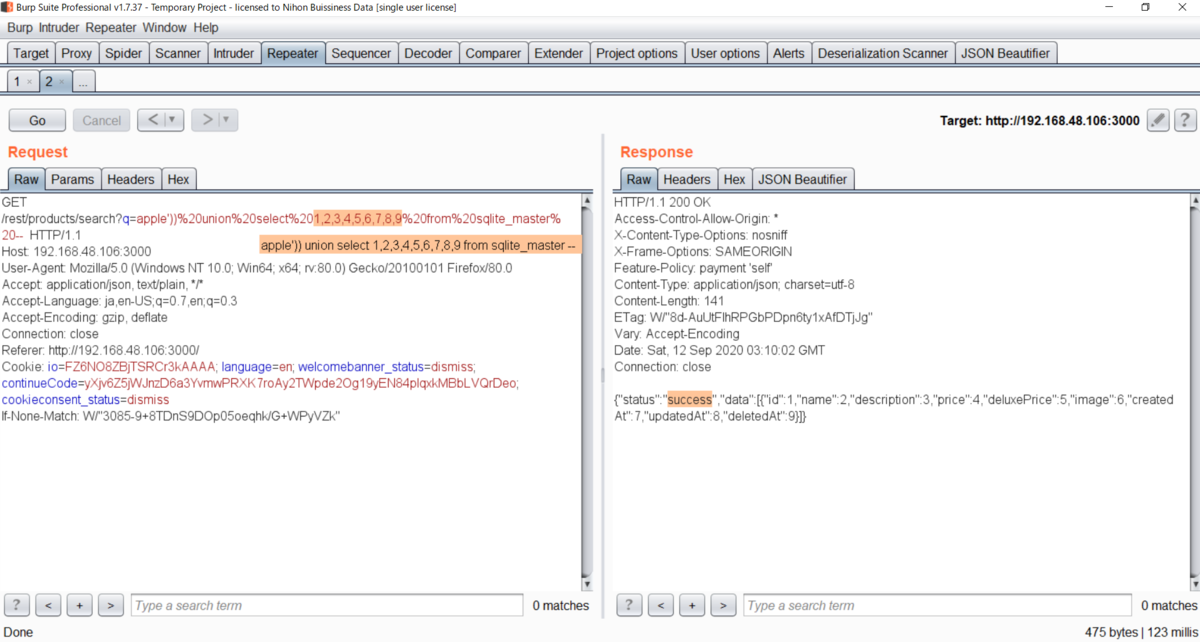Open the forward history dropdown arrow
Viewport: 1200px width, 642px height.
pos(227,120)
